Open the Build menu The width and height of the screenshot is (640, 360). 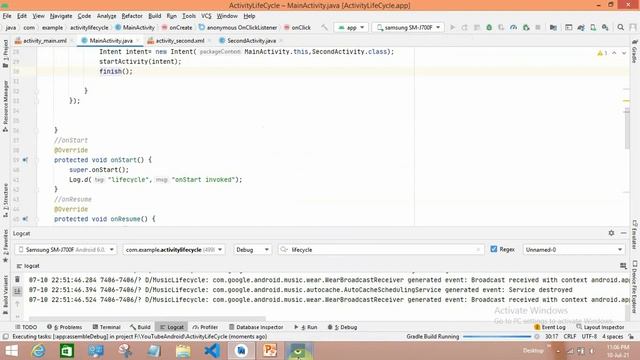154,16
